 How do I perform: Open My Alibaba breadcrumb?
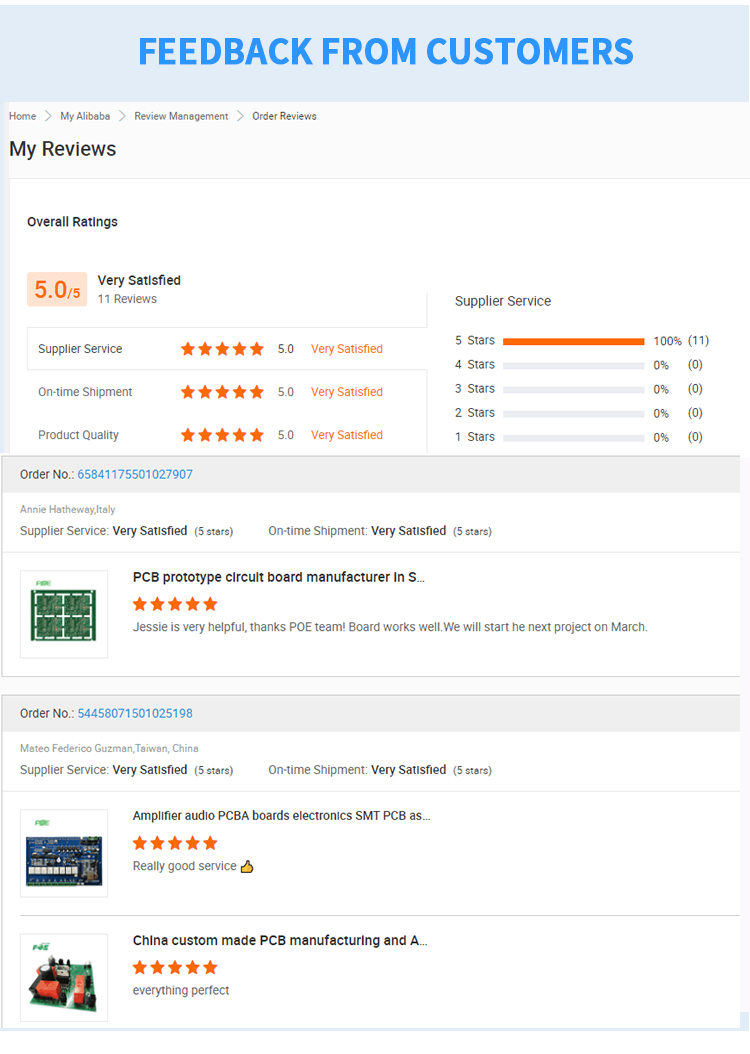[x=86, y=116]
